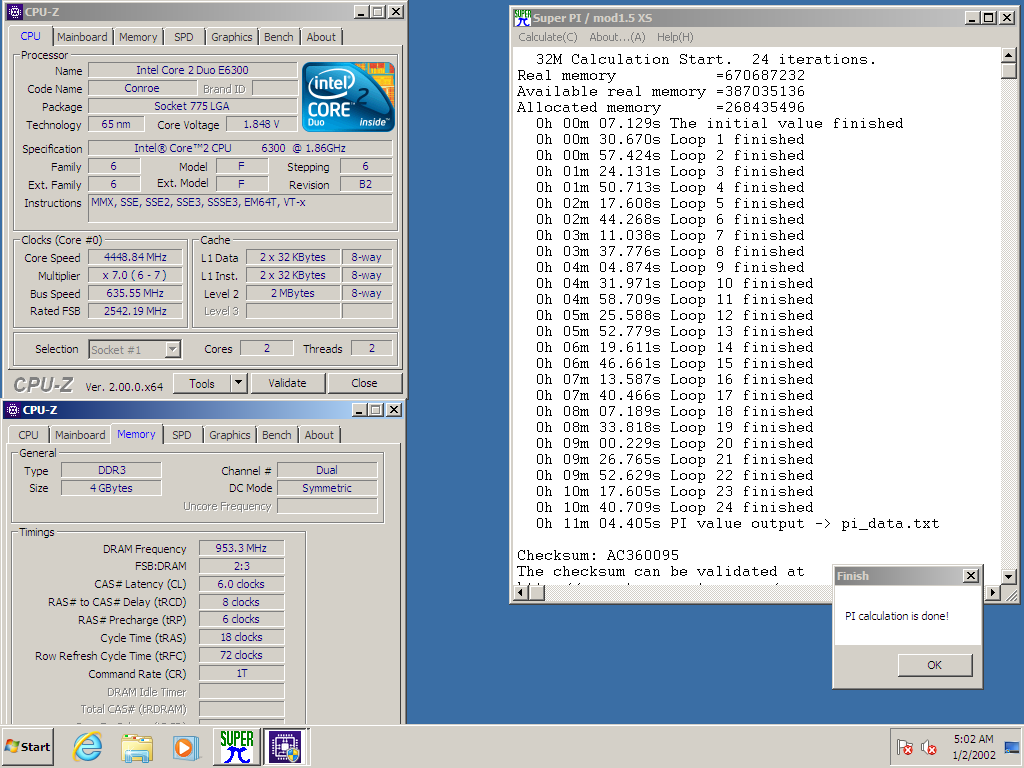Click Rated FSB value 2542.19 MHz

pyautogui.click(x=135, y=312)
